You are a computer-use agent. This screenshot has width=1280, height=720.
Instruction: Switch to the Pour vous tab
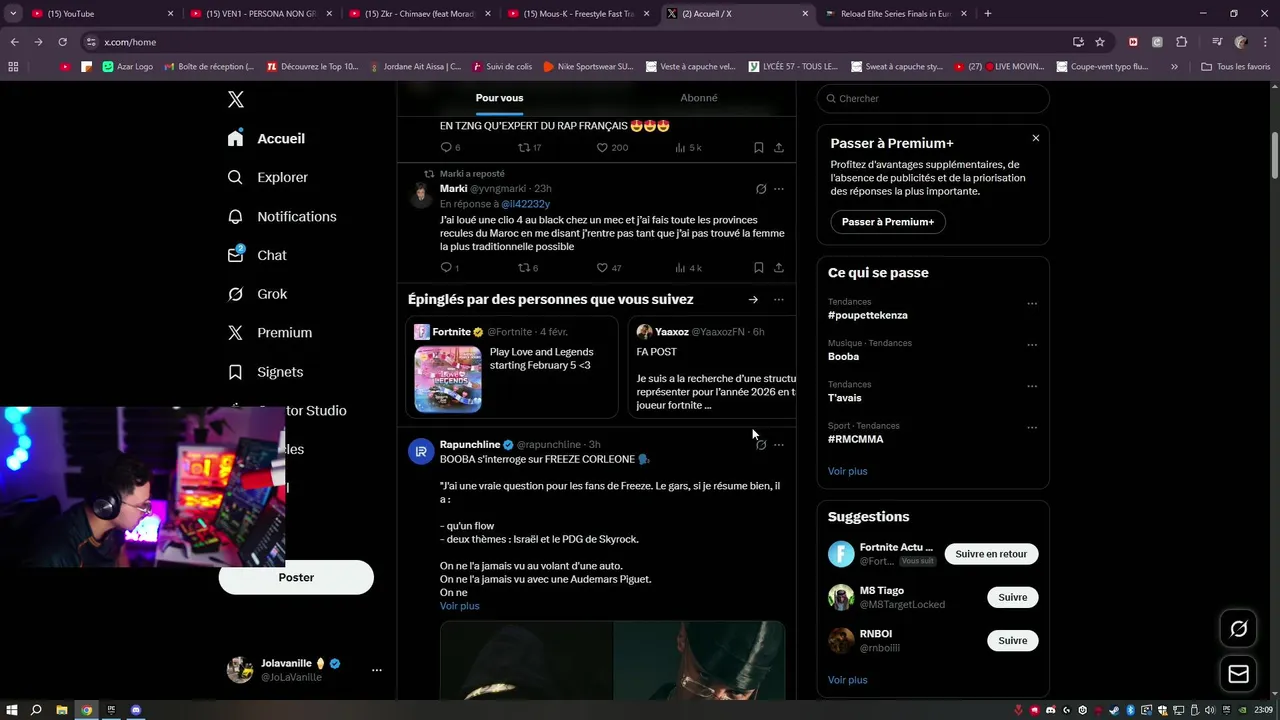pos(499,98)
